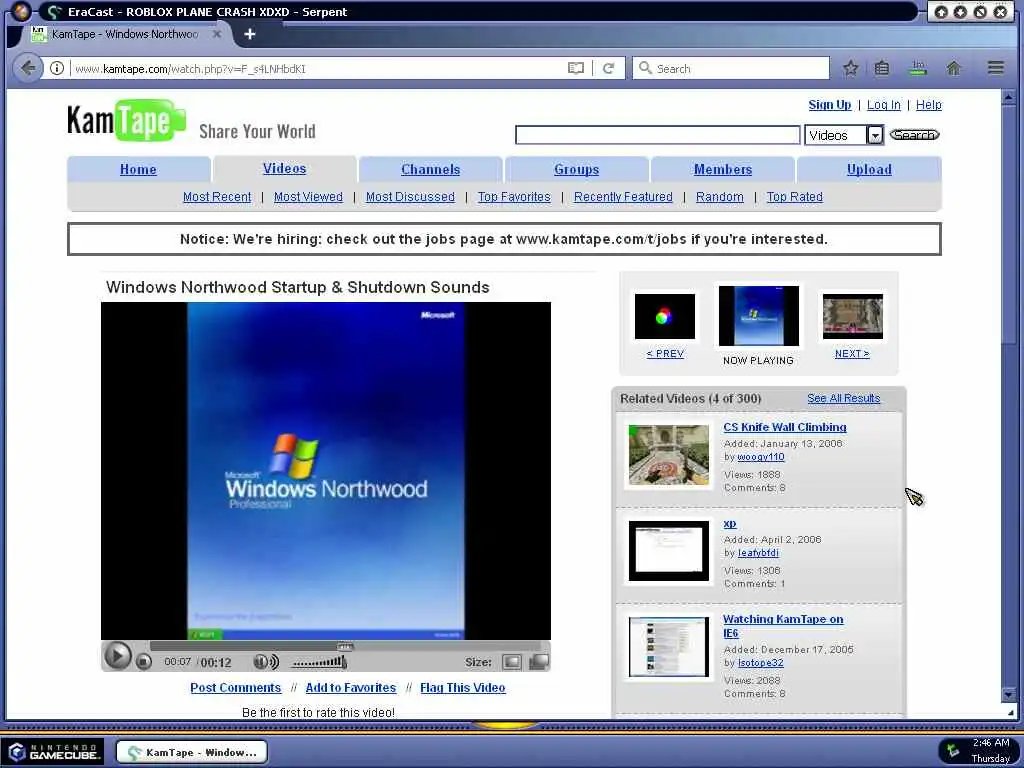Open Most Discussed videos link
Screen dimensions: 1024x768
(410, 197)
